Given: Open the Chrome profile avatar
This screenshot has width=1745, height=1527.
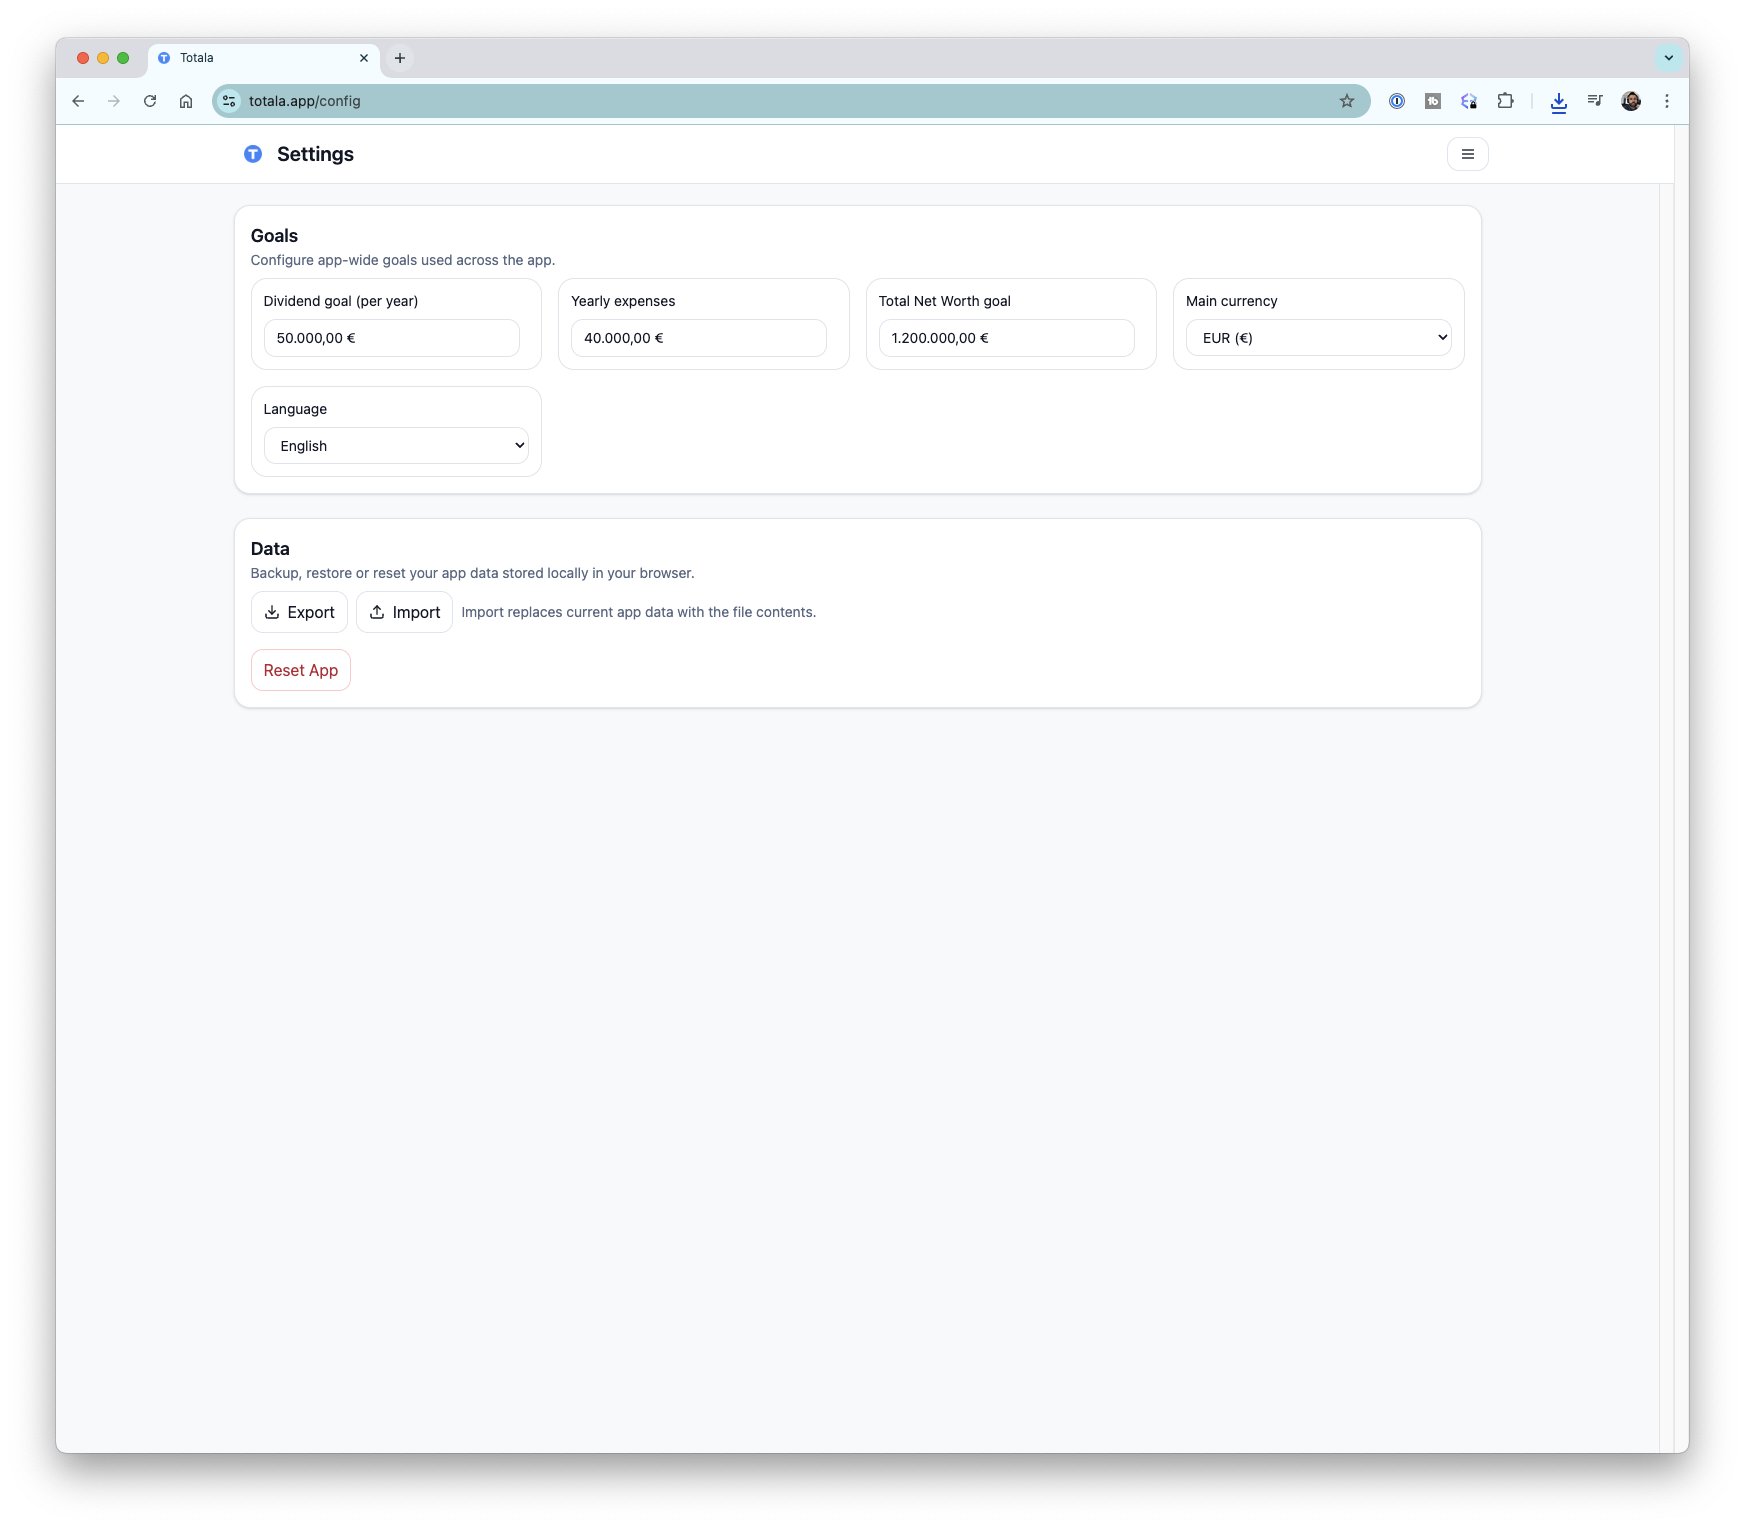Looking at the screenshot, I should (x=1631, y=101).
